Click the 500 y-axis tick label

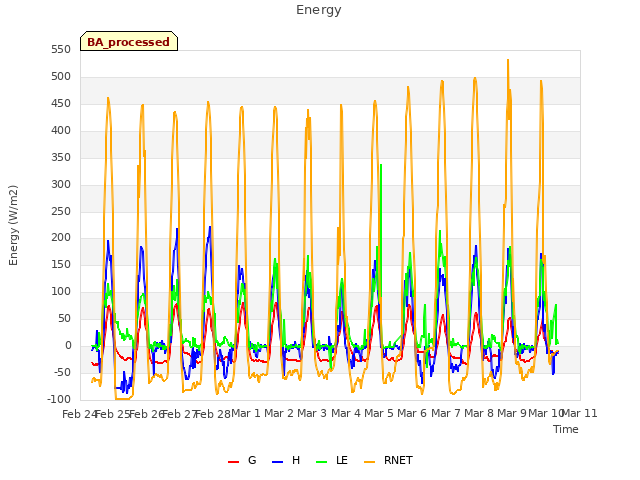(61, 77)
